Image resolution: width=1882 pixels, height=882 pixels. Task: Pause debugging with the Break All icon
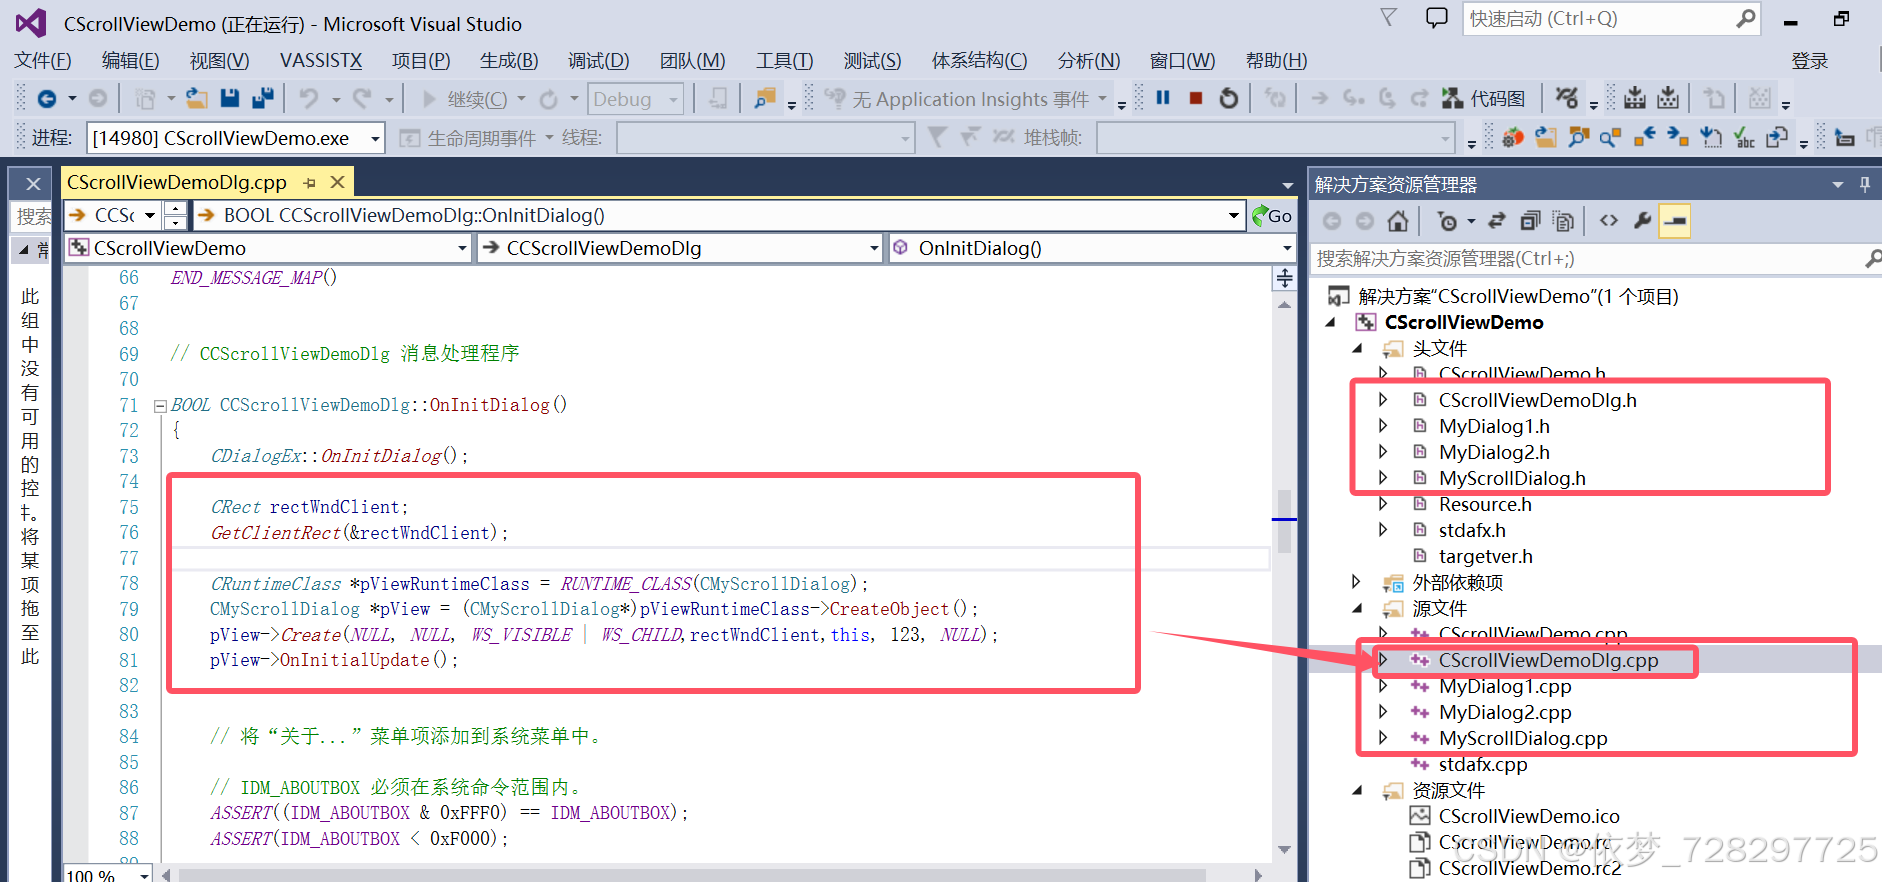click(1163, 98)
